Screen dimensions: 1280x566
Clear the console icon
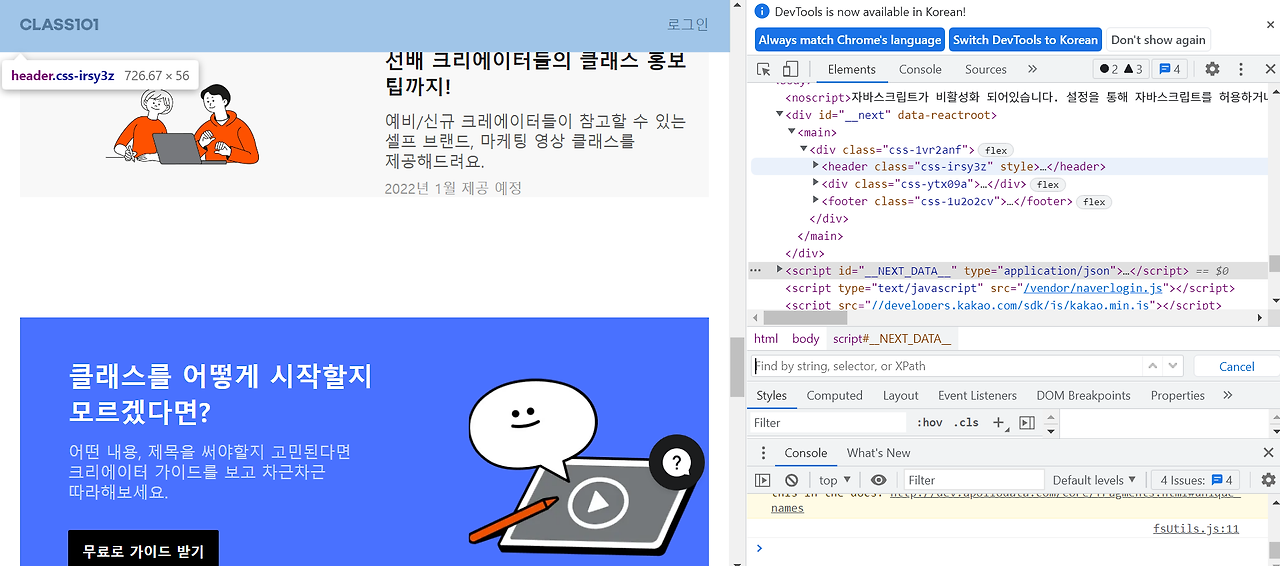pyautogui.click(x=791, y=480)
